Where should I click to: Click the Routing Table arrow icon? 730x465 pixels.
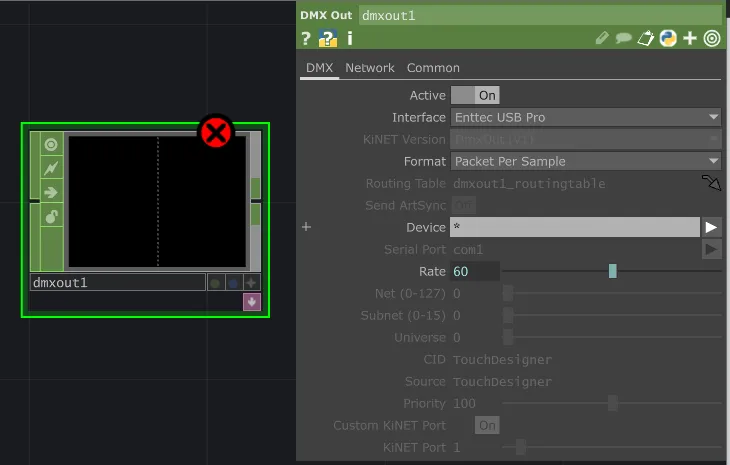(711, 182)
